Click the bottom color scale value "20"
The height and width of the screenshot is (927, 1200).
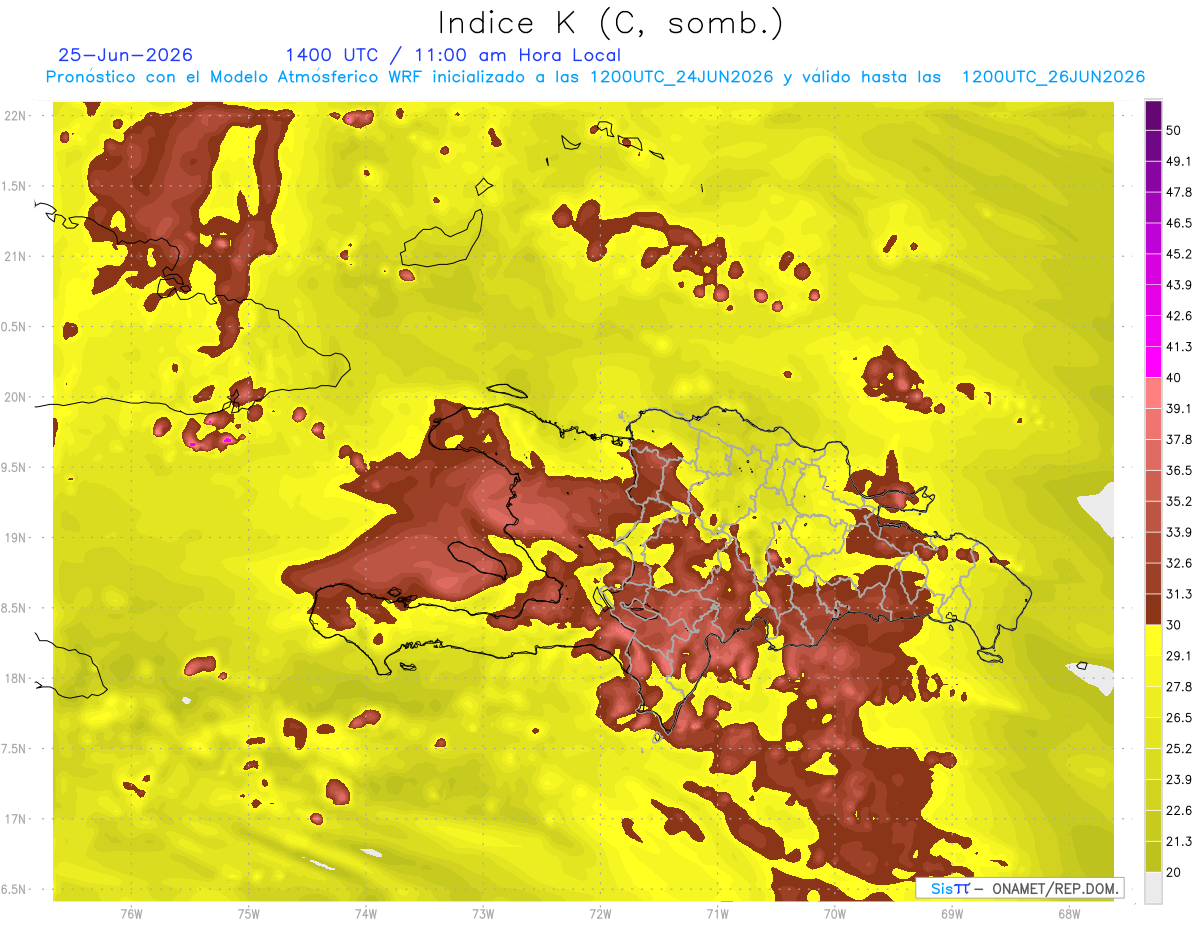click(x=1175, y=872)
